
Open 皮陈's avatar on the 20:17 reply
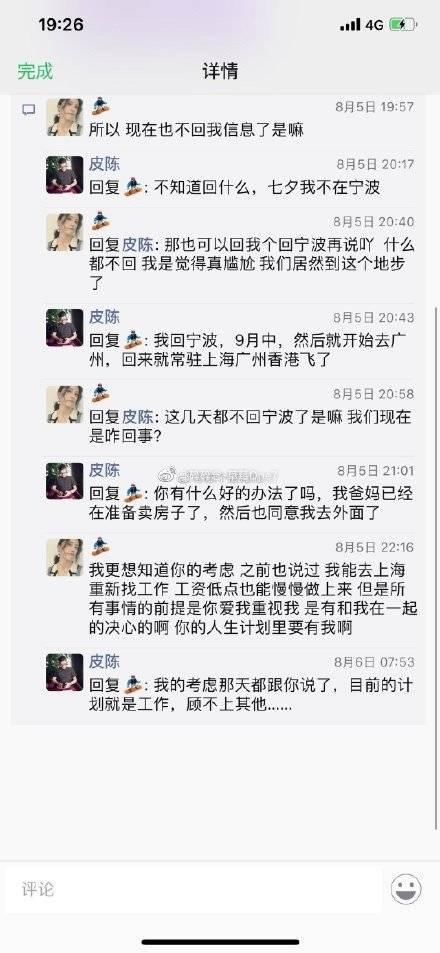coord(64,174)
